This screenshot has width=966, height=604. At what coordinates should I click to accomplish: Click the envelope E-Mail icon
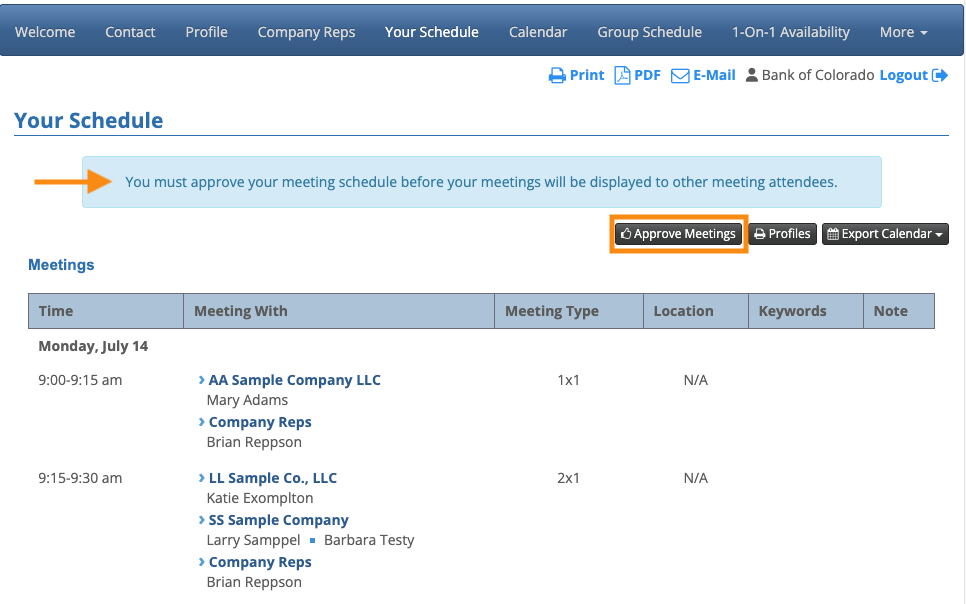[x=680, y=76]
